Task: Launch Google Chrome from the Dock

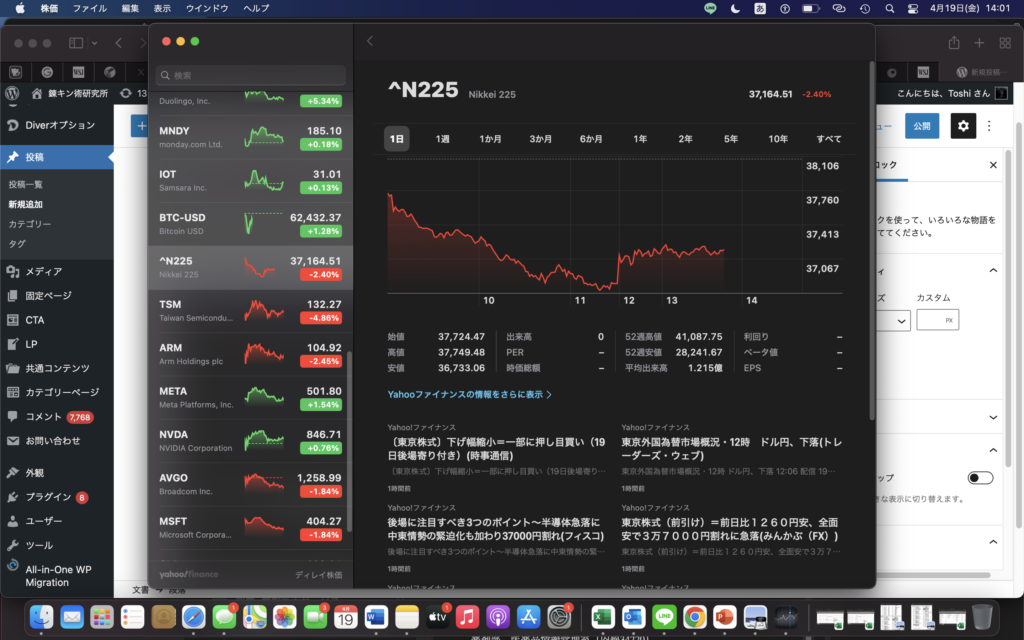Action: (692, 616)
